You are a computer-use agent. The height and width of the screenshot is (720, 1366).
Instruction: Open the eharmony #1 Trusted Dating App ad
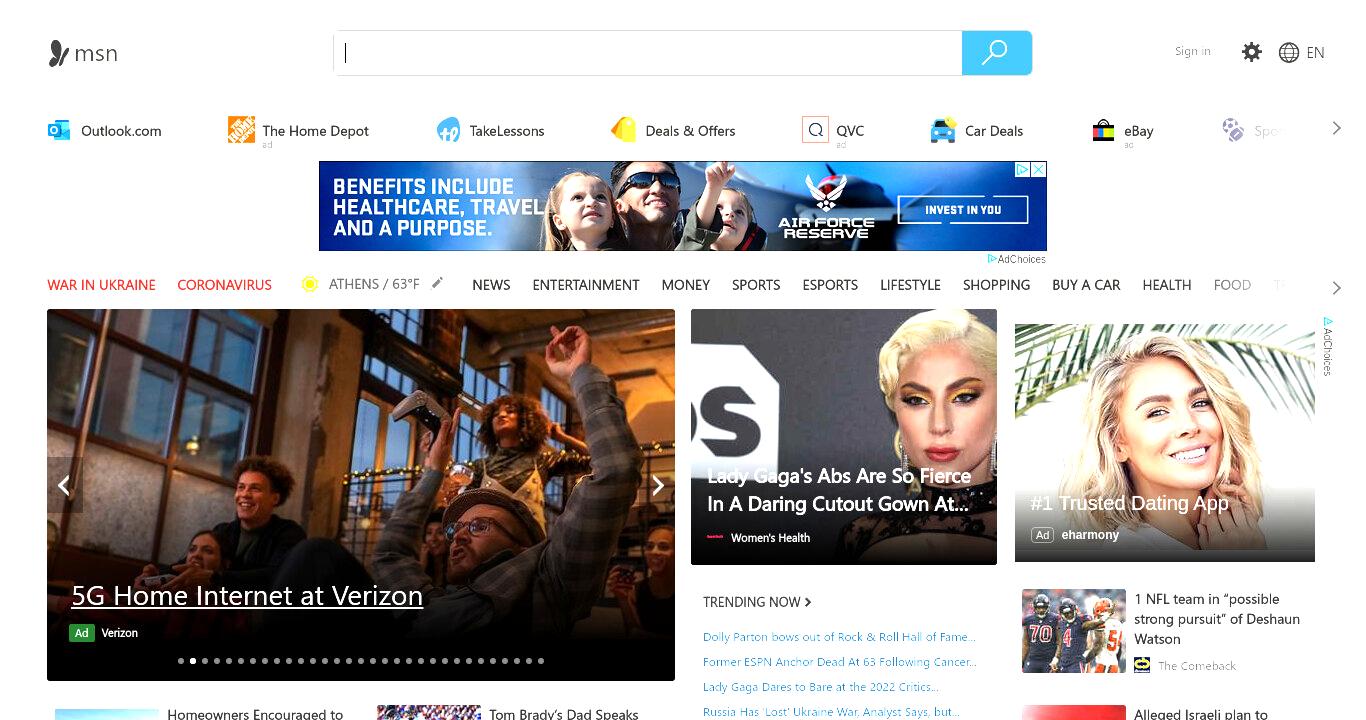[x=1165, y=443]
